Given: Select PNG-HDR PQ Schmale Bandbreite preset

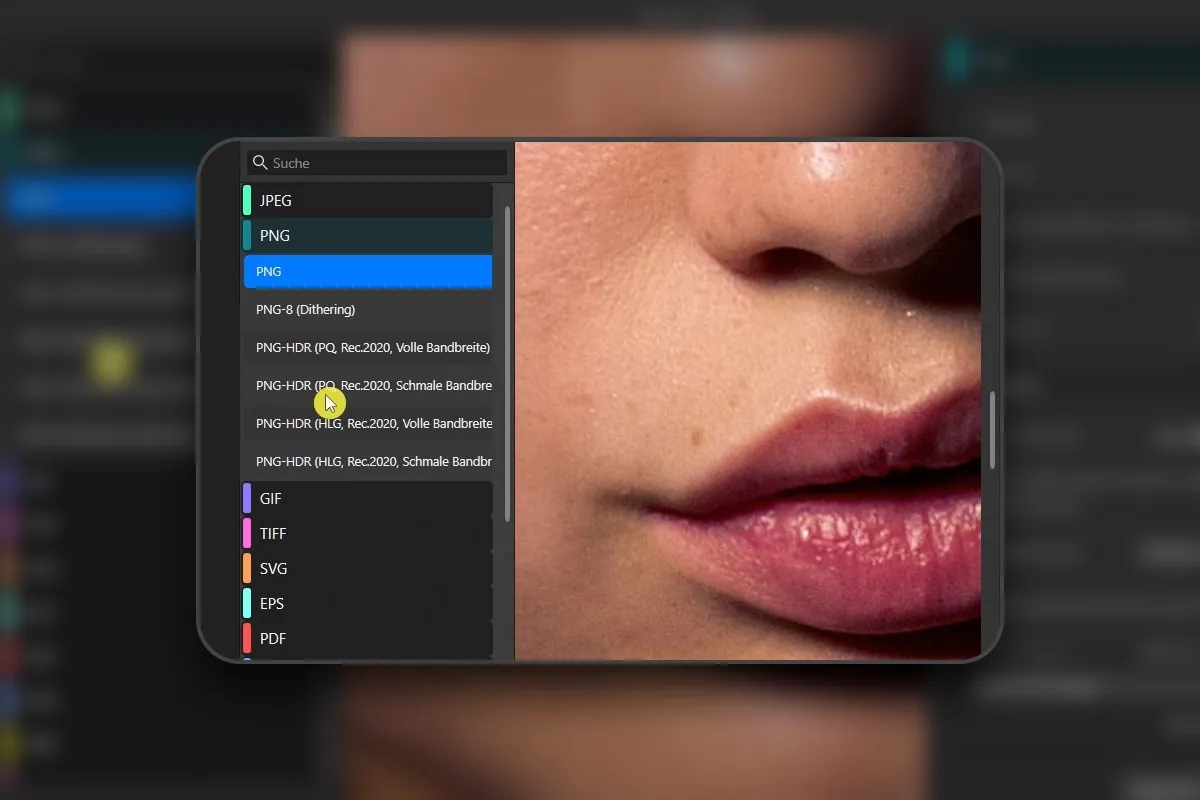Looking at the screenshot, I should pos(368,386).
